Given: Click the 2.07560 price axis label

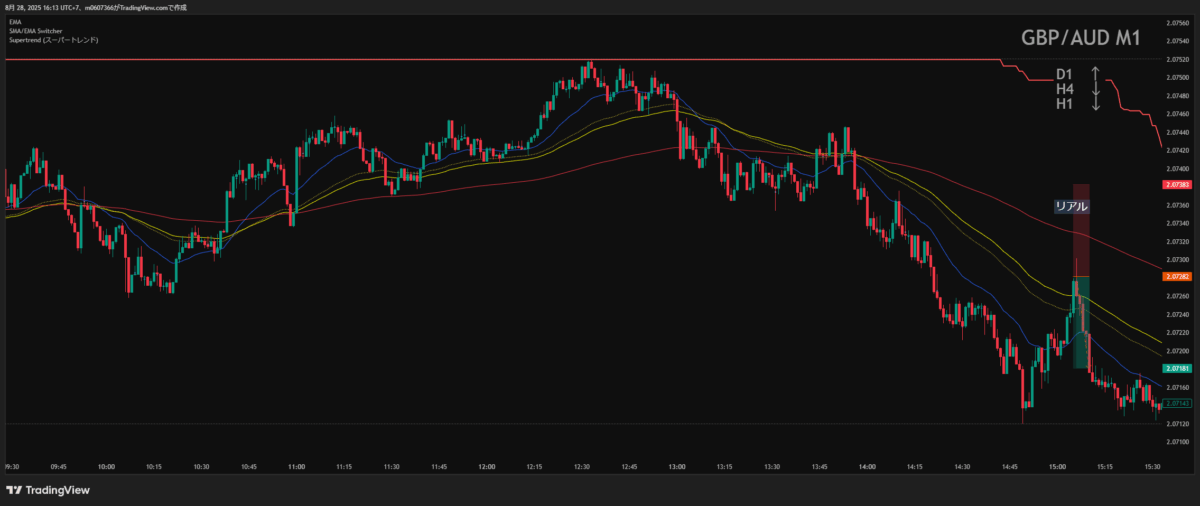Looking at the screenshot, I should pyautogui.click(x=1176, y=22).
